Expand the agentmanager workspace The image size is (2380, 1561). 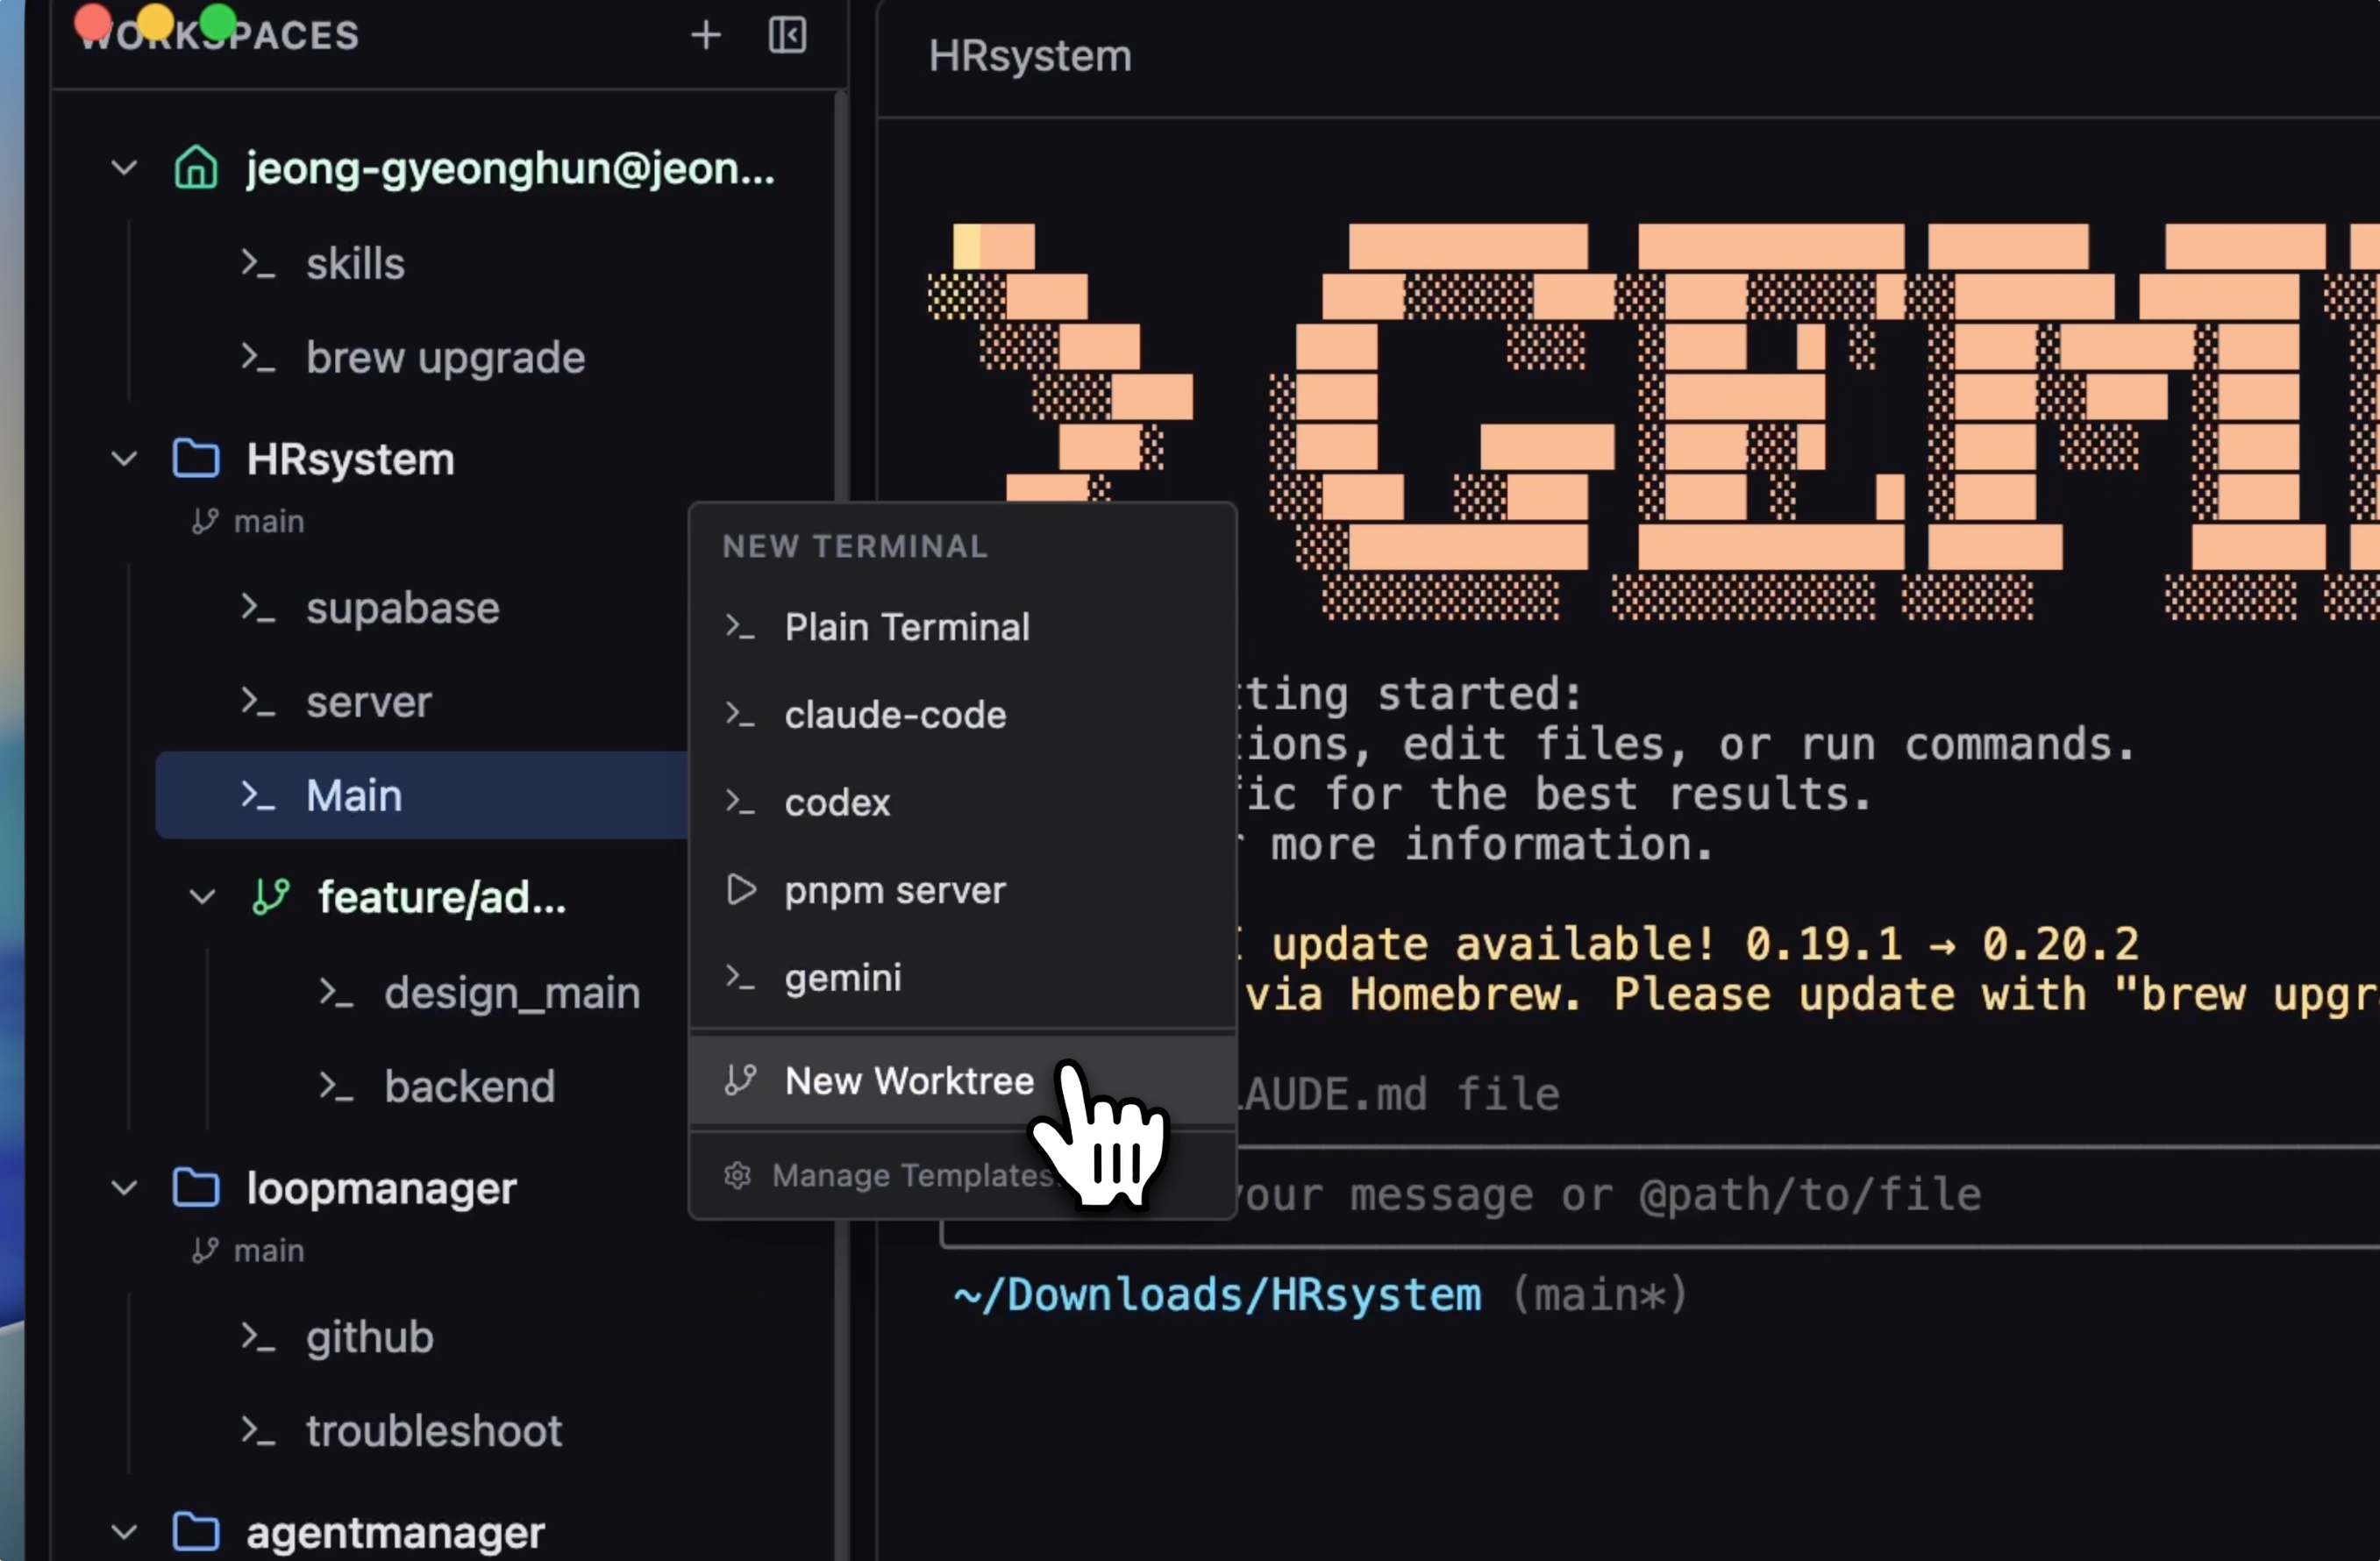[x=123, y=1533]
